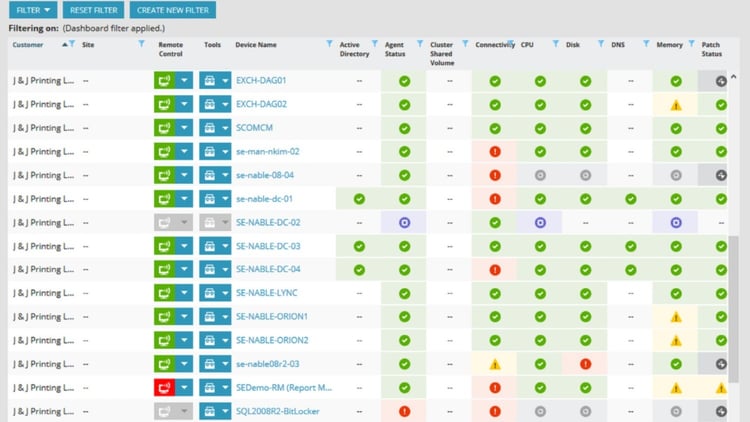The image size is (750, 422).
Task: Expand tools dropdown for se-nable08r2-03
Action: [x=225, y=364]
